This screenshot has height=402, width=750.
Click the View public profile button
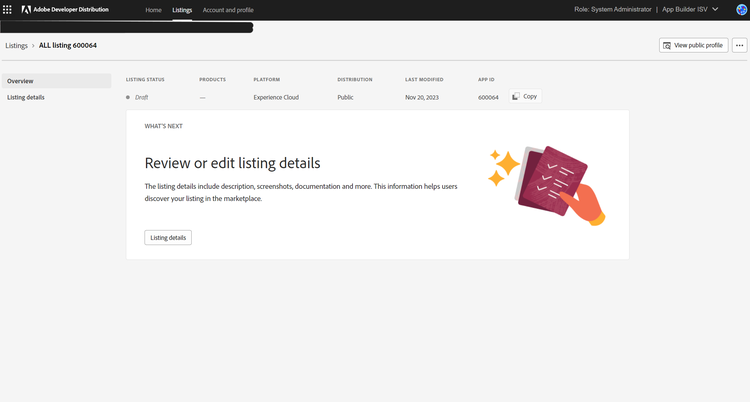click(x=694, y=45)
